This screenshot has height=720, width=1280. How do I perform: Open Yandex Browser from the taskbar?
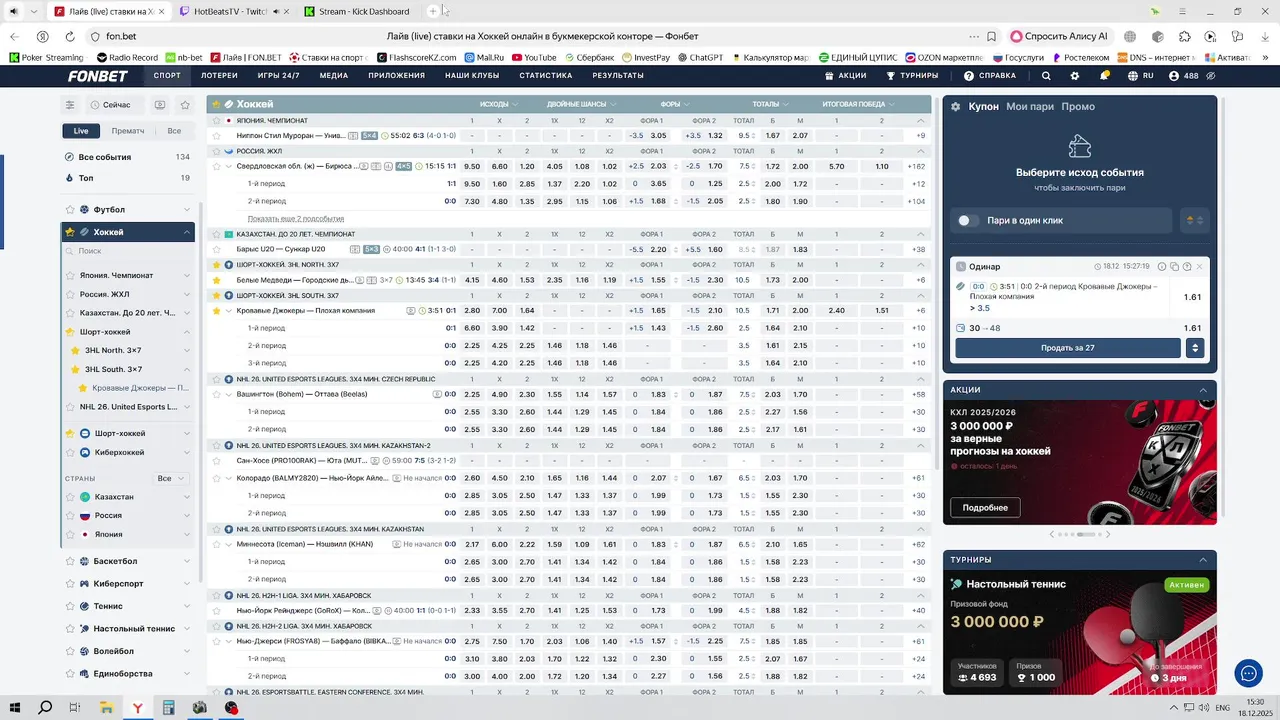coord(138,708)
